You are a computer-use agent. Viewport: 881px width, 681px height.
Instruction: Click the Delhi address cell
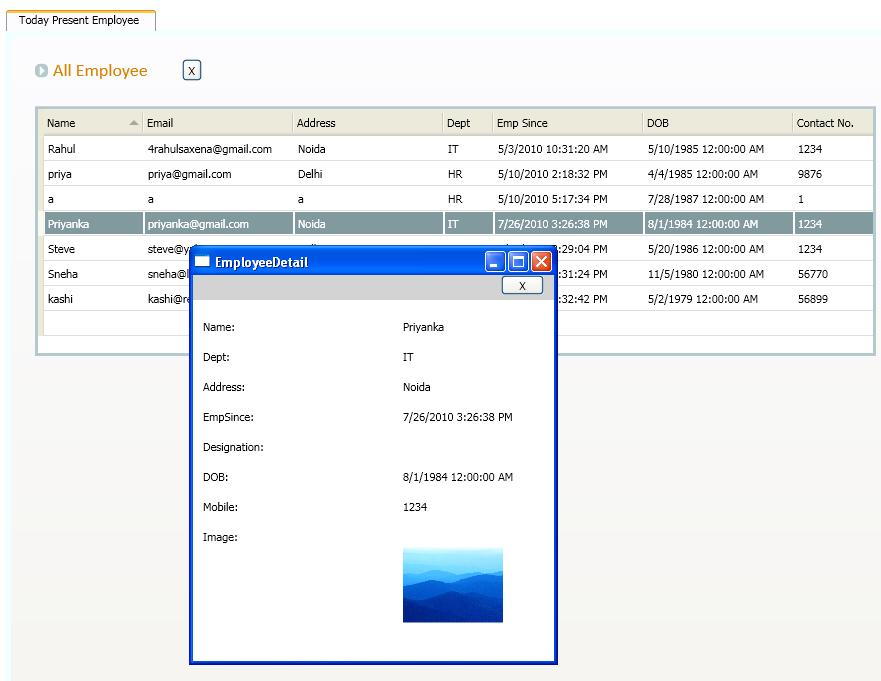[x=368, y=174]
